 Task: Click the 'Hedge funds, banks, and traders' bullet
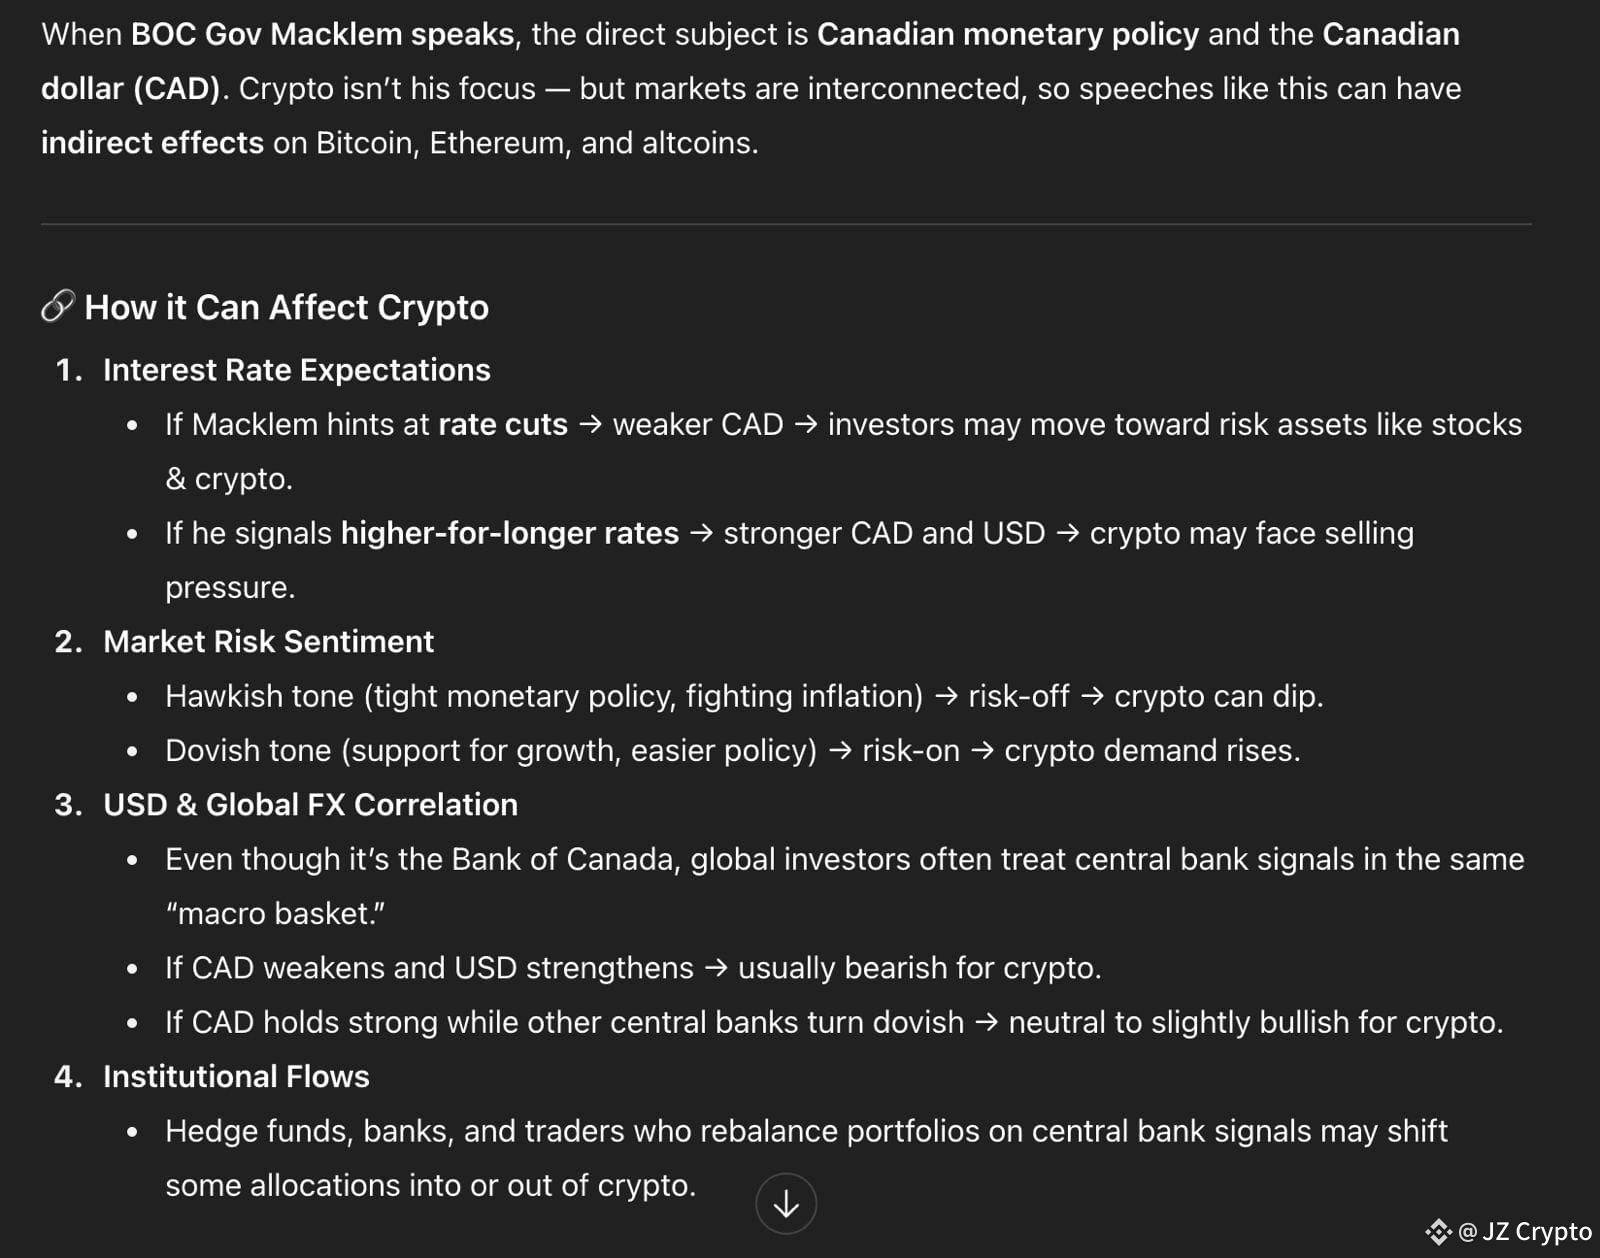pyautogui.click(x=806, y=1158)
